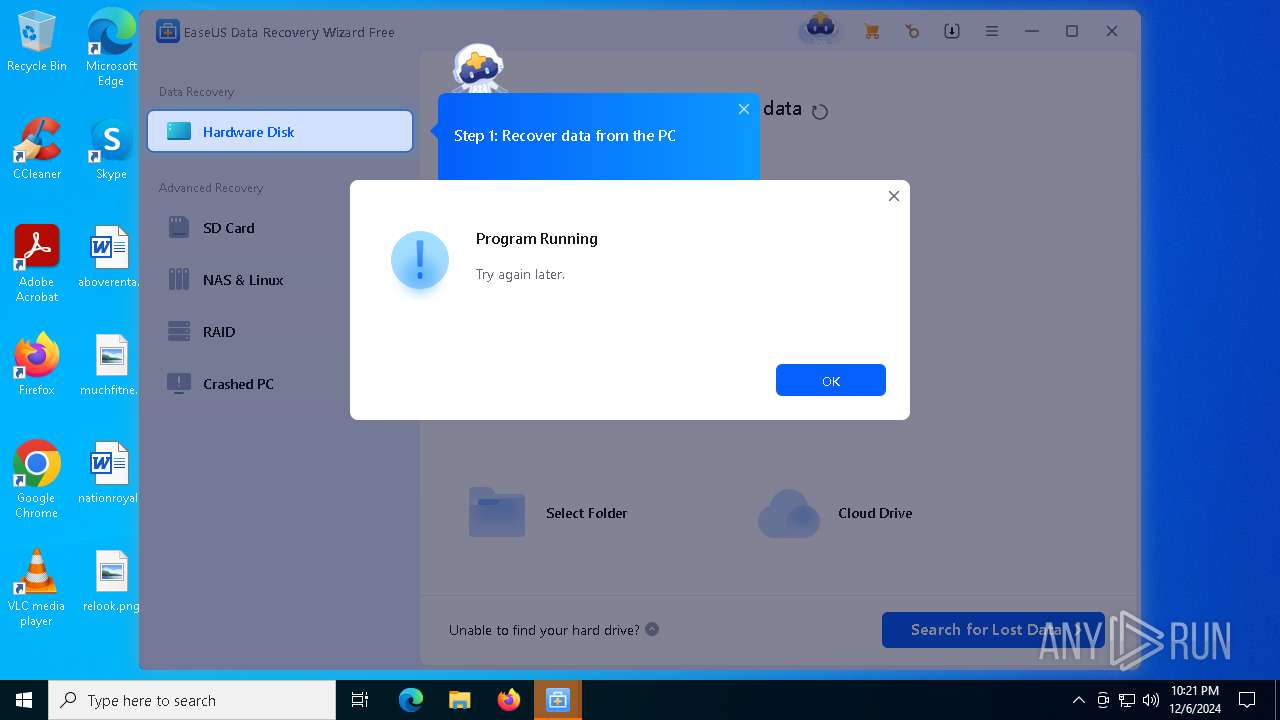Click the robot assistant avatar in title bar
The image size is (1280, 720).
pos(820,28)
